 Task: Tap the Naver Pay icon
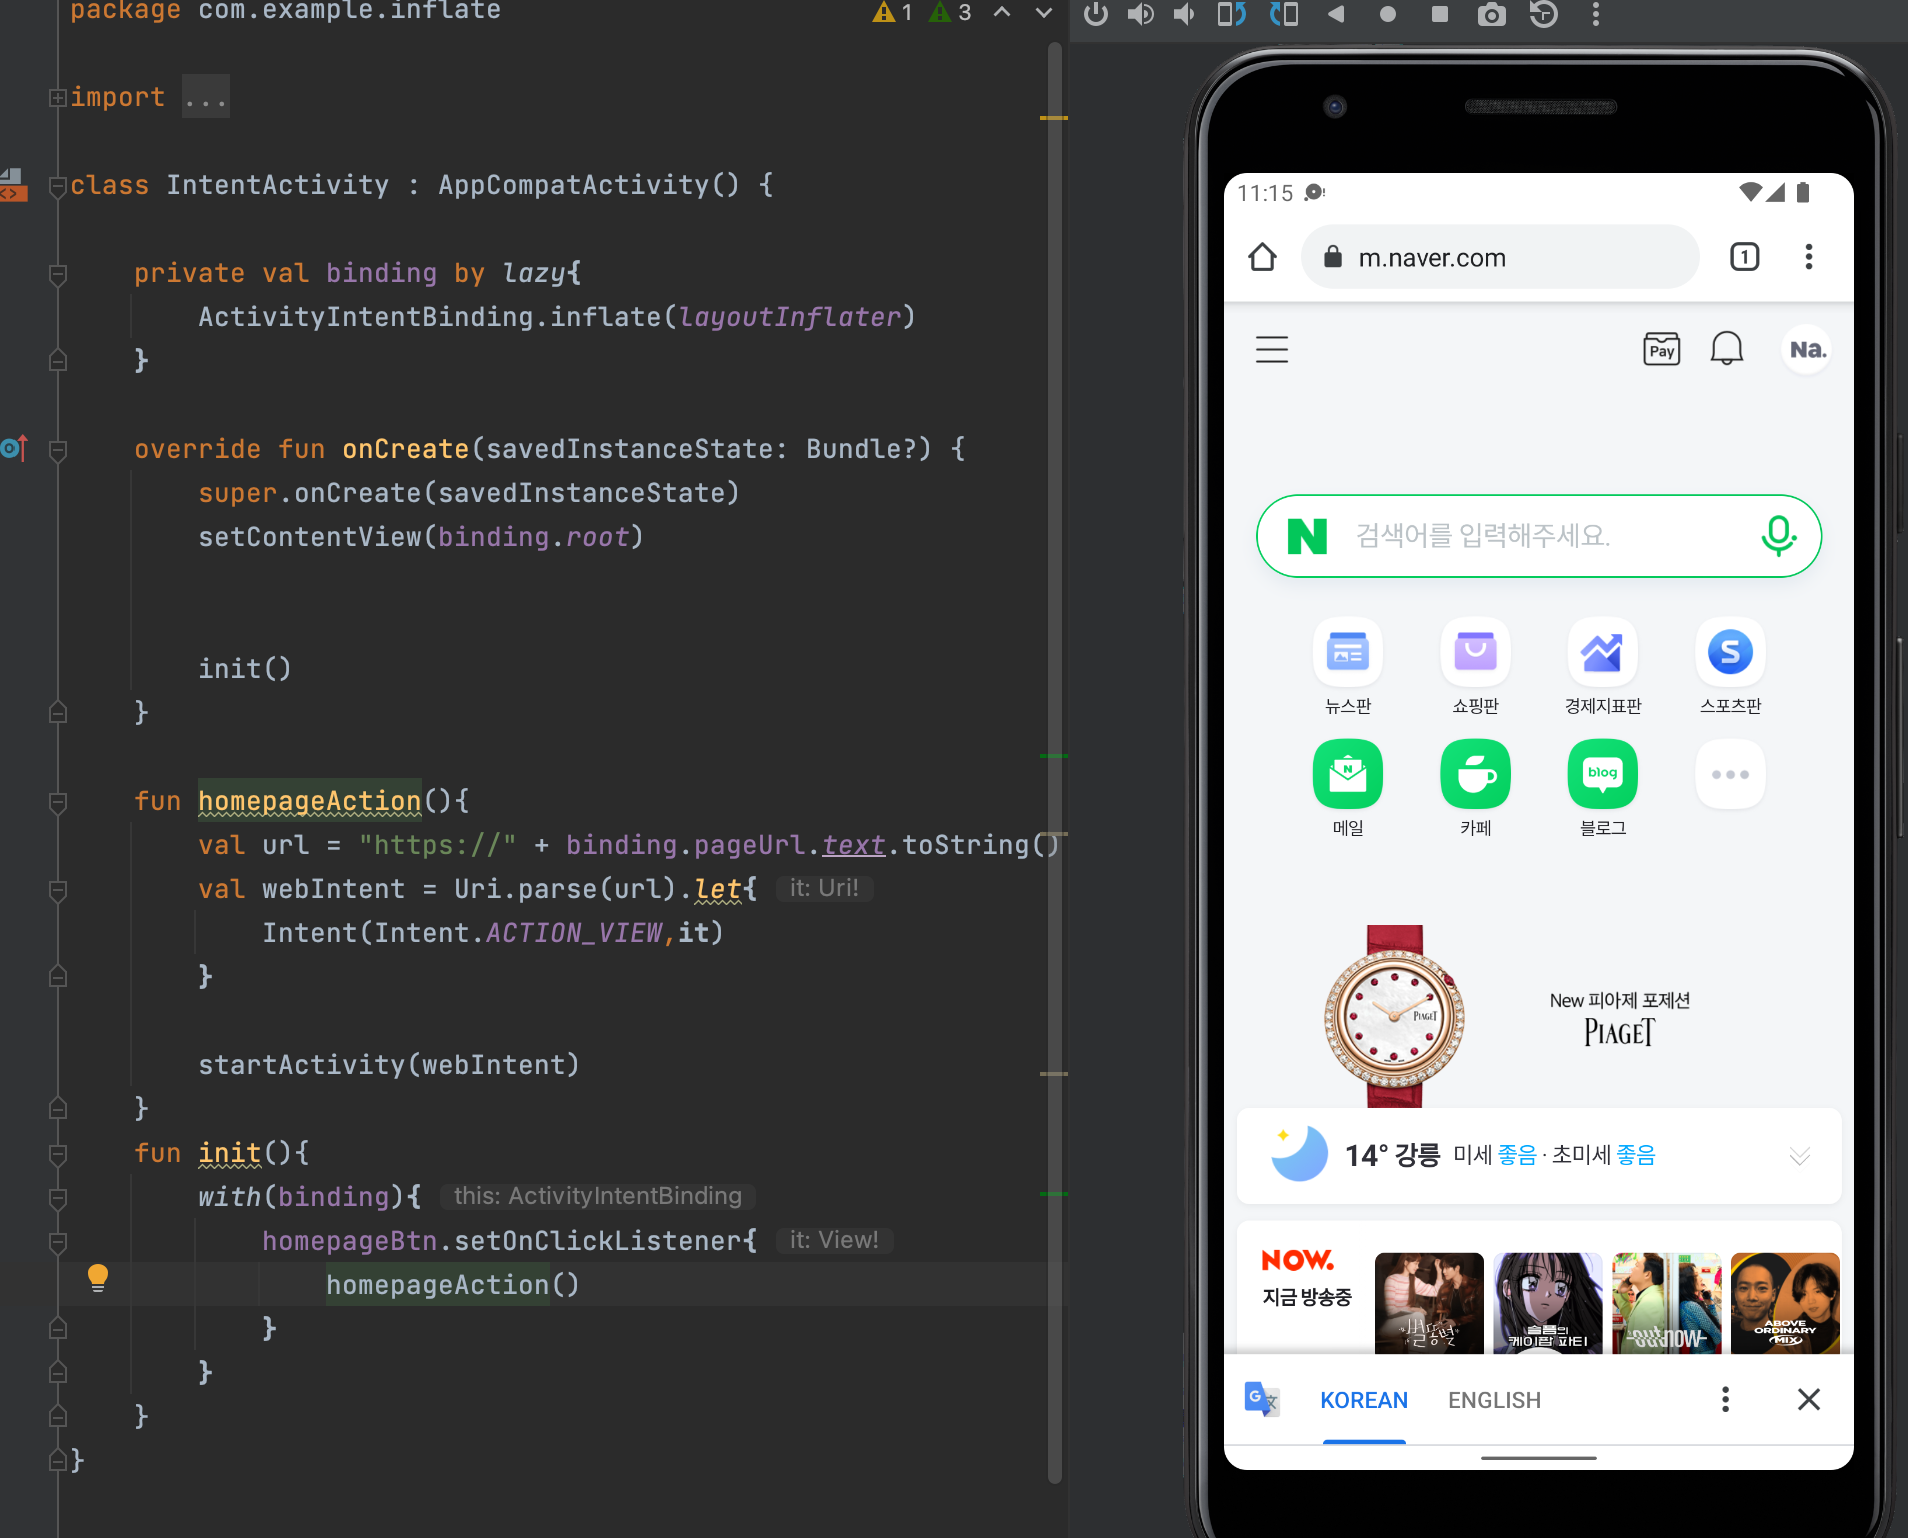1662,349
